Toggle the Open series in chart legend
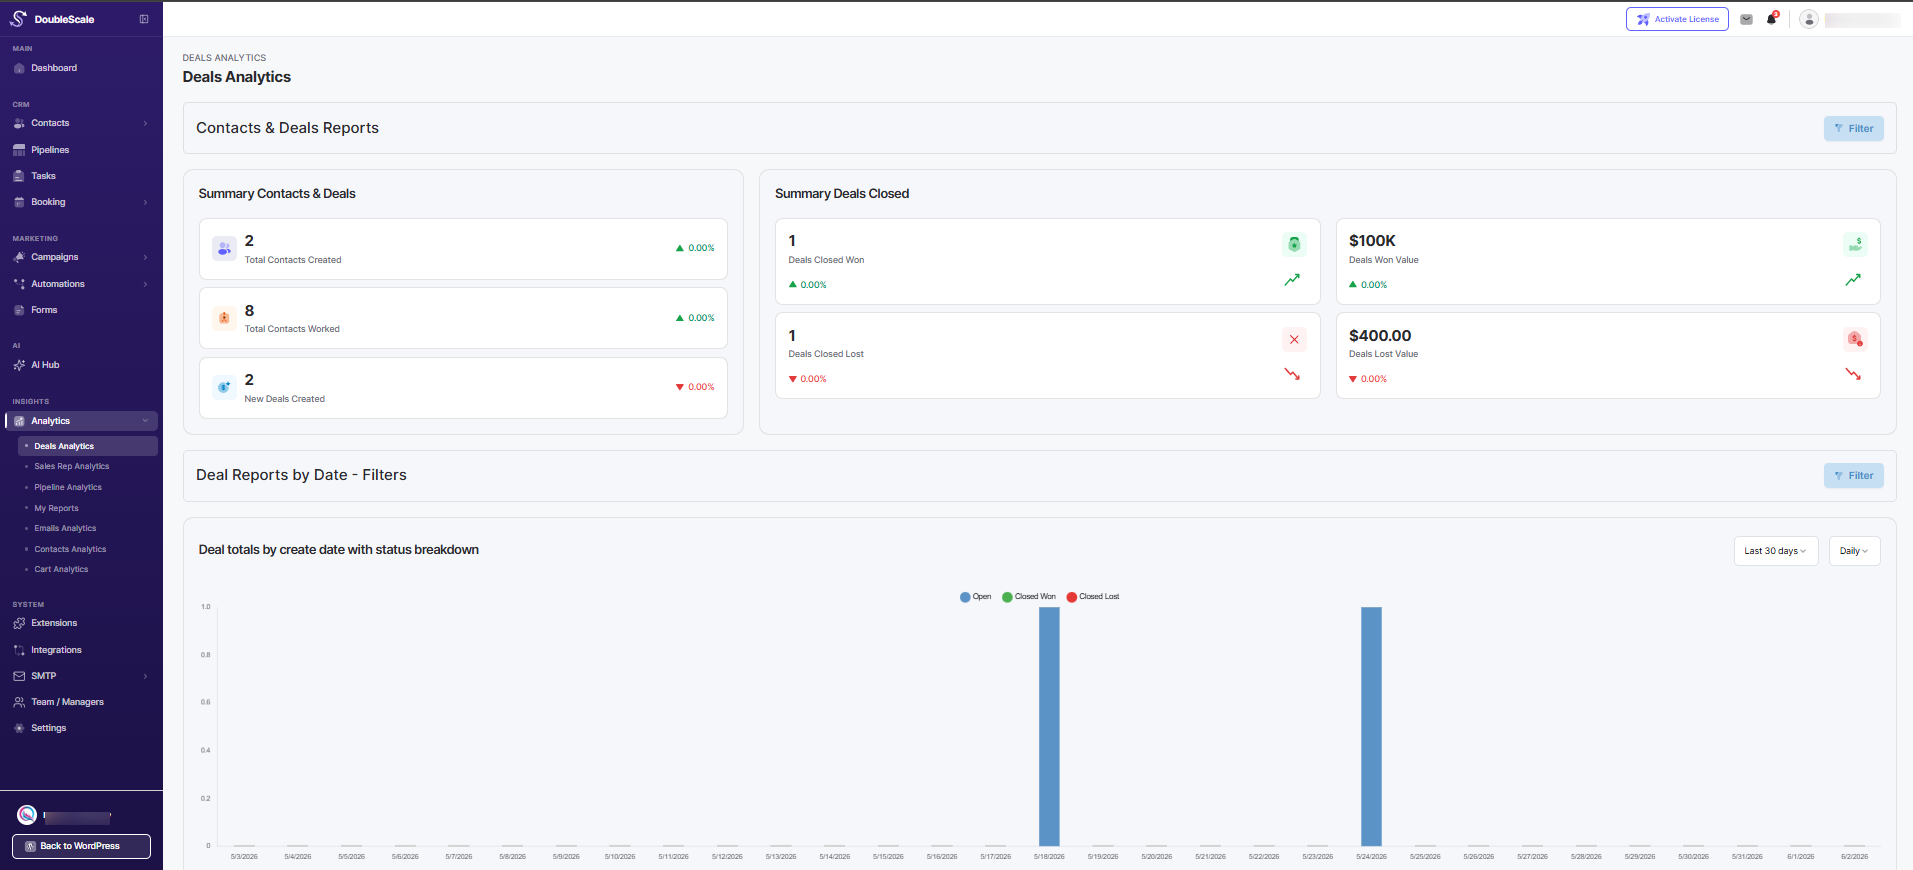Viewport: 1913px width, 870px height. click(x=975, y=597)
